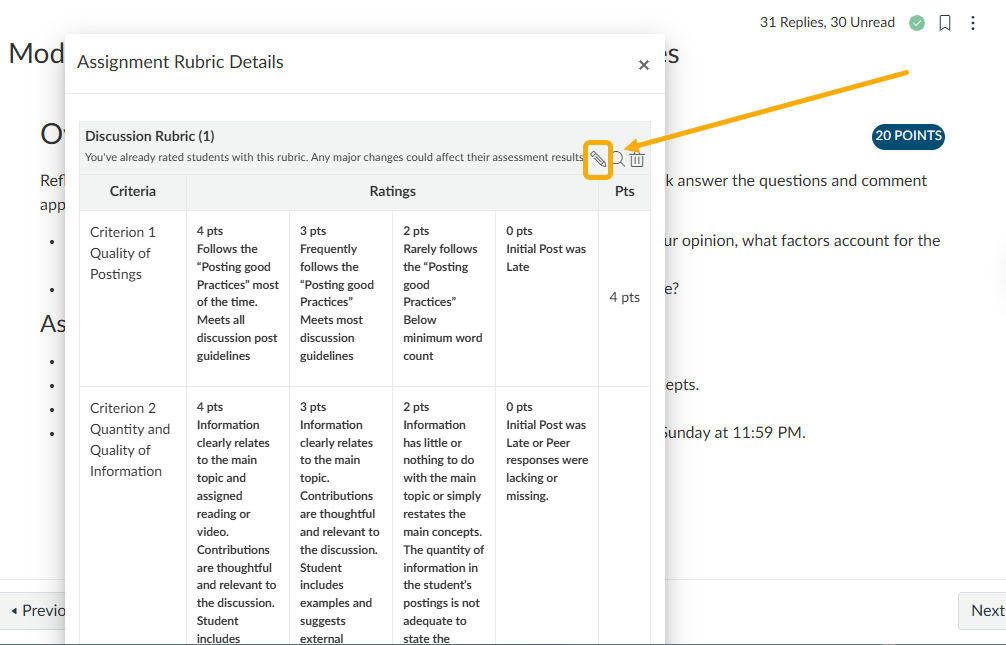This screenshot has width=1006, height=645.
Task: Click the Criterion 2 Quantity and Quality cell
Action: pos(132,439)
